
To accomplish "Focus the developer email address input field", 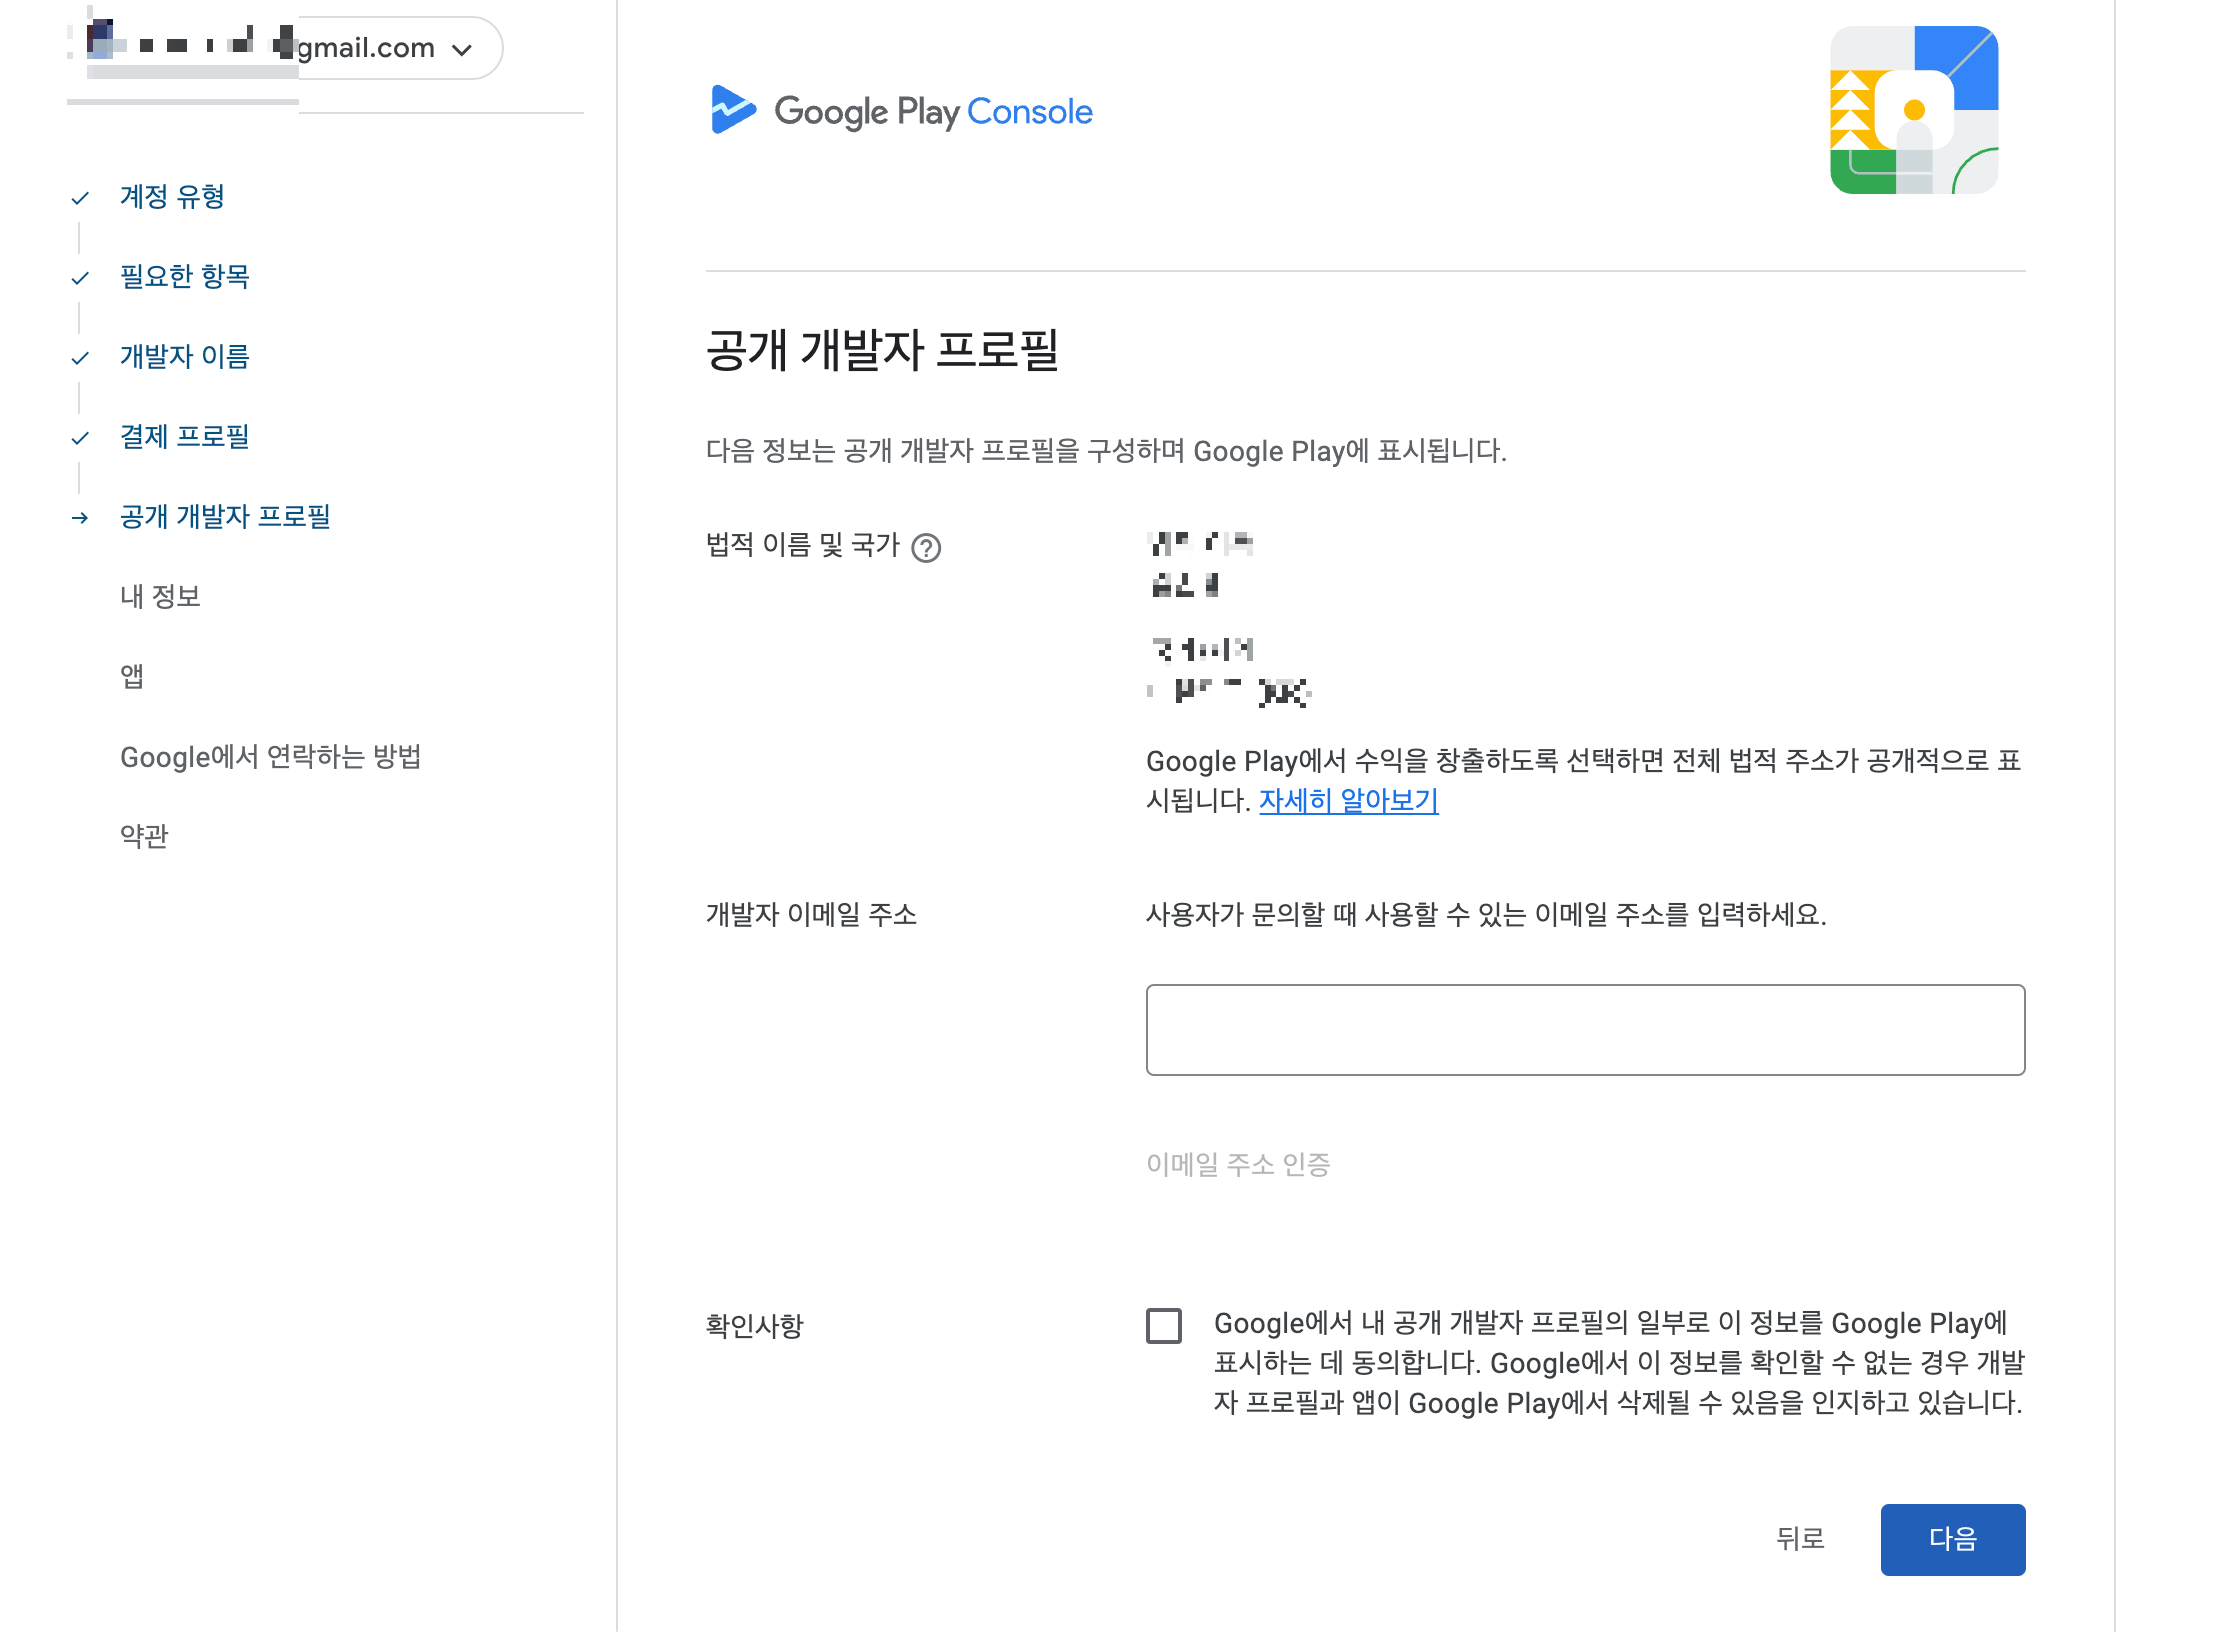I will (1585, 1030).
